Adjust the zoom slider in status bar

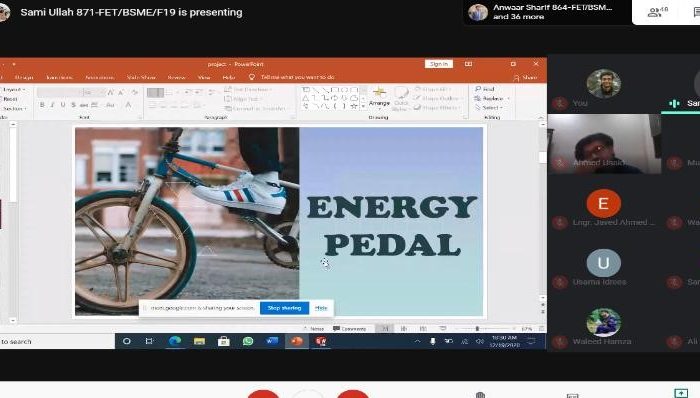click(x=477, y=328)
